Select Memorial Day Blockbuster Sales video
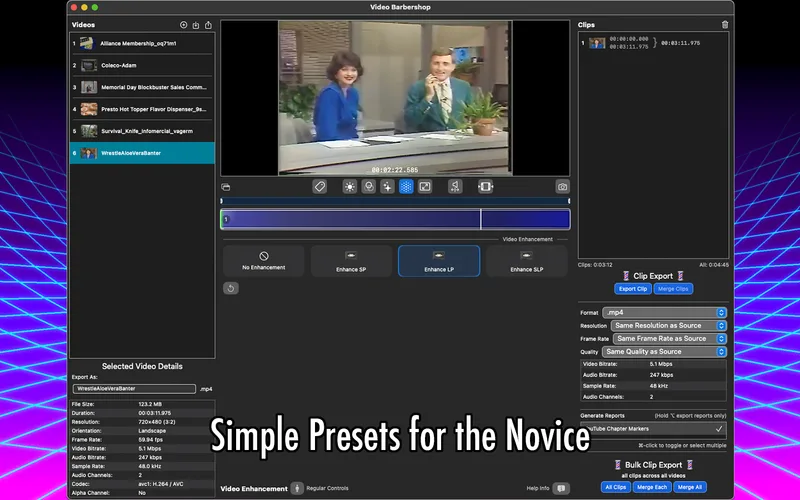 coord(142,87)
